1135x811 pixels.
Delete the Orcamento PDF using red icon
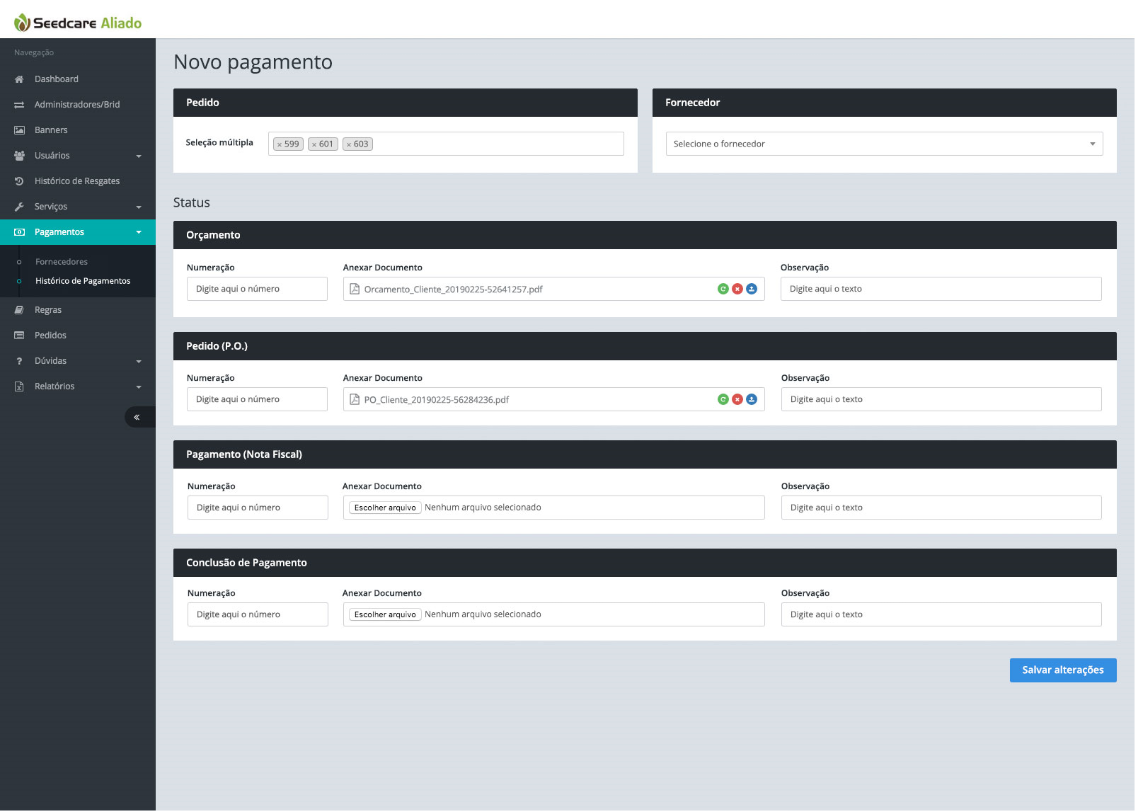(737, 289)
